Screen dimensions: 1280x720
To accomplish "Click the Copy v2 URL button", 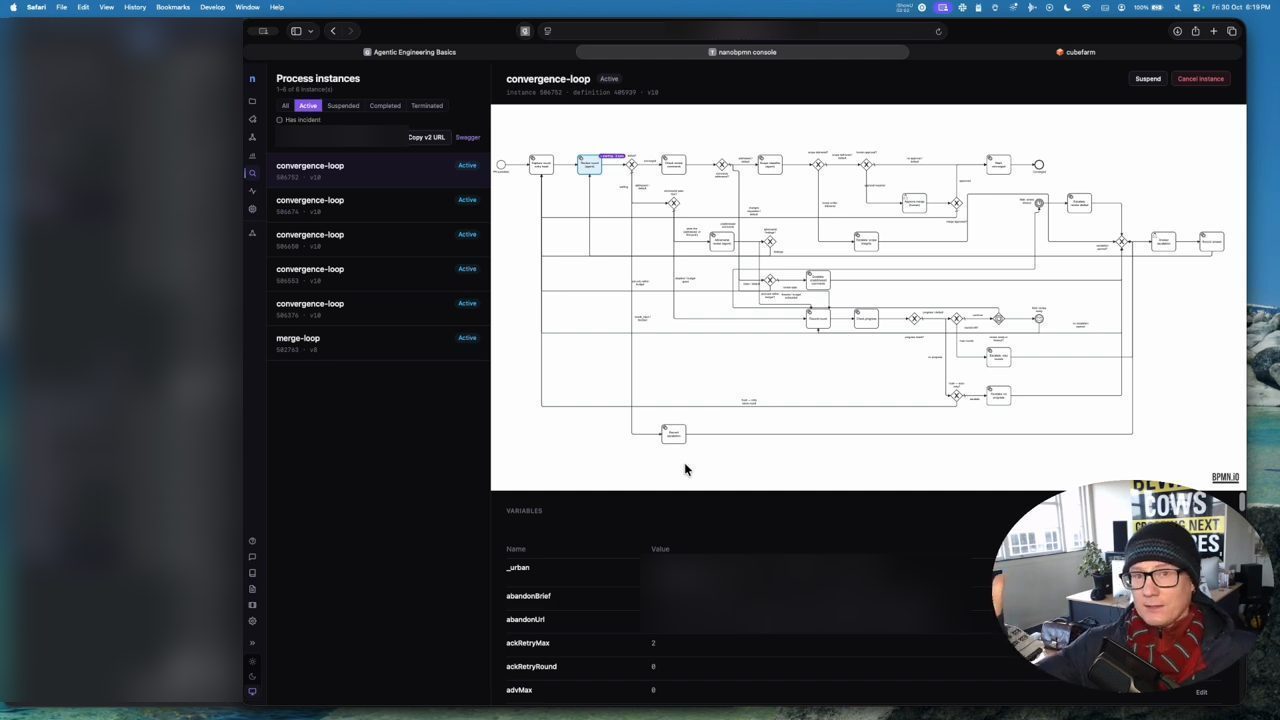I will point(427,137).
